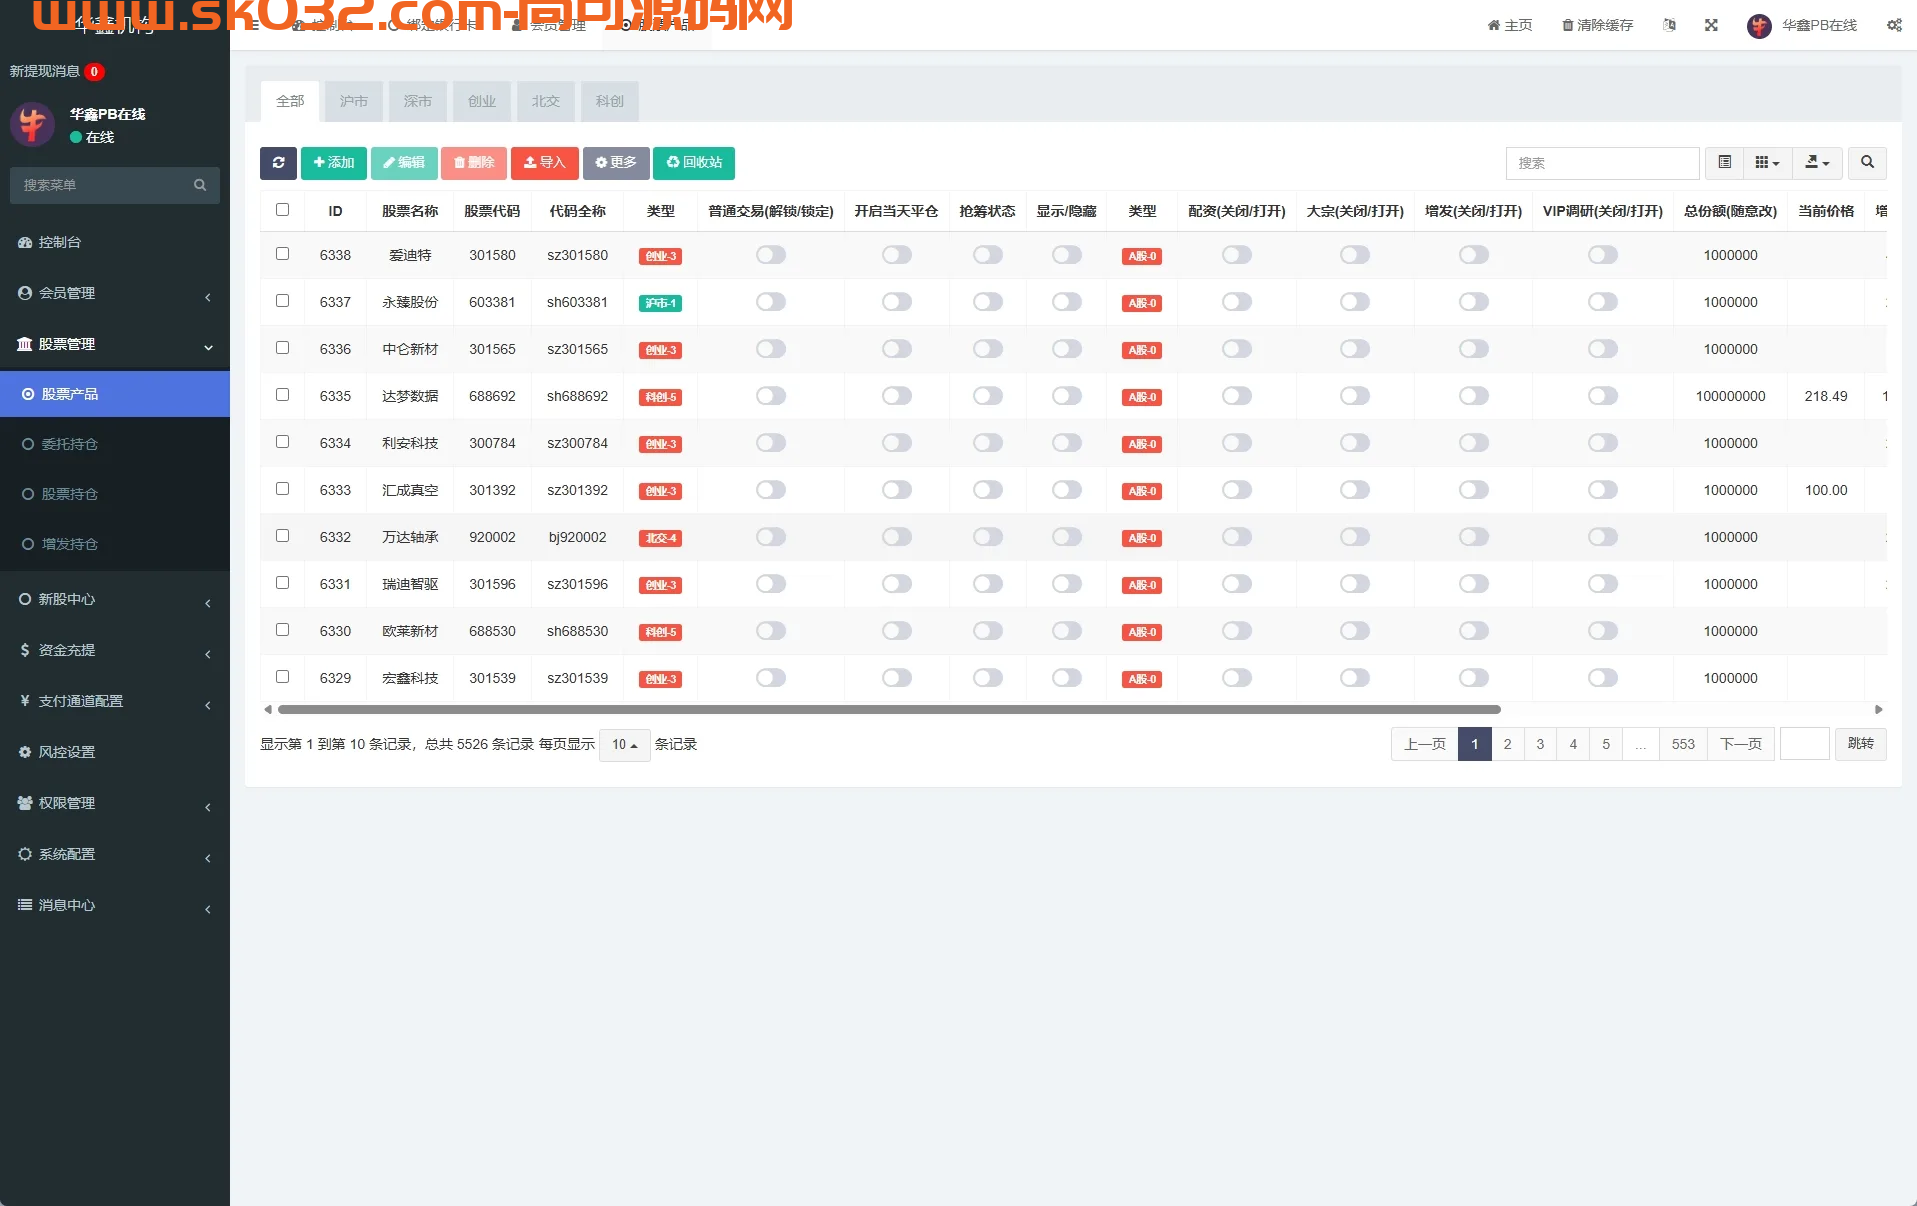
Task: Click the table search input field
Action: point(1601,163)
